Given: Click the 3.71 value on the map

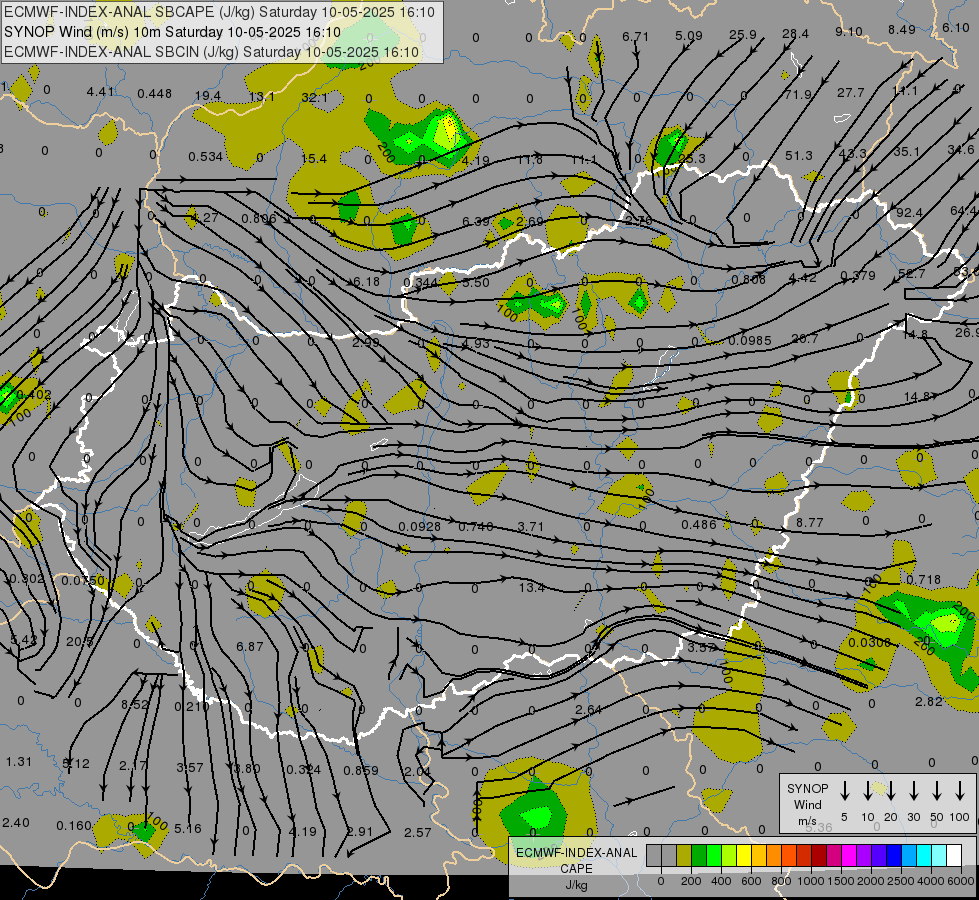Looking at the screenshot, I should point(531,527).
